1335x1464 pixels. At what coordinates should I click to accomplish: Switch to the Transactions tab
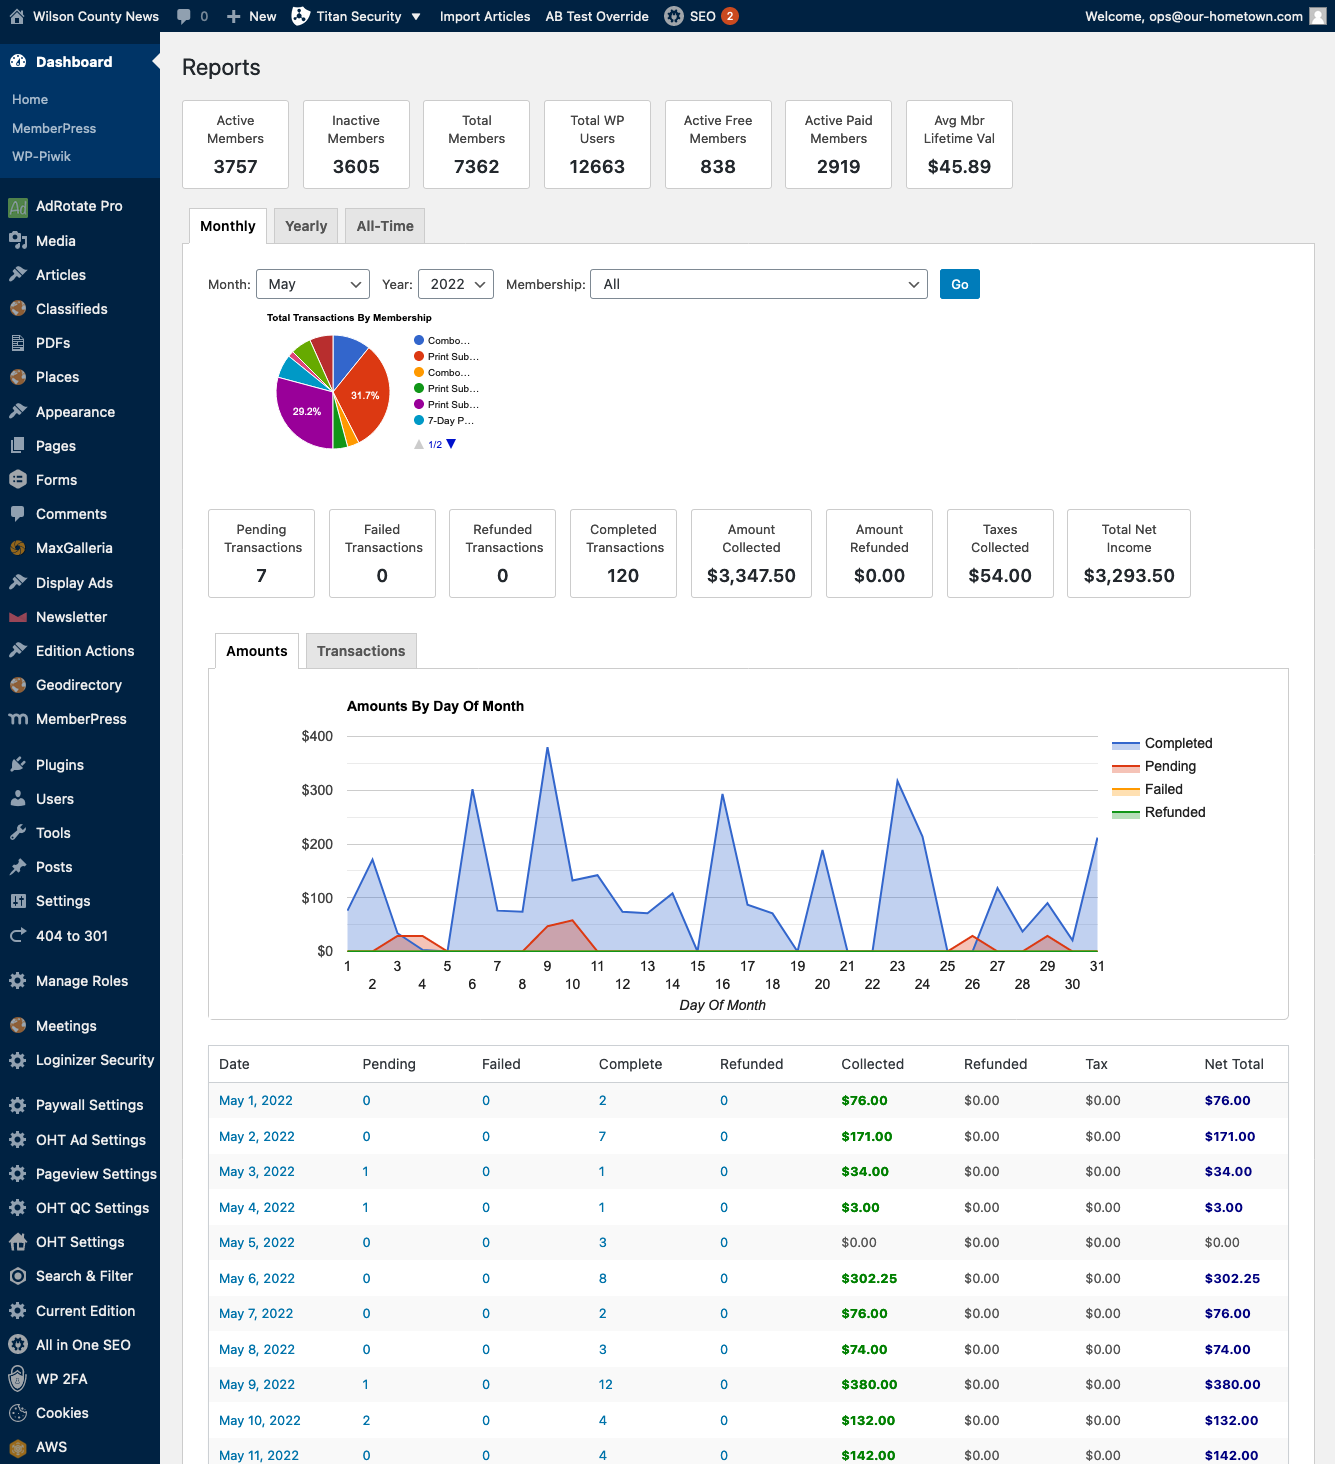pos(361,651)
